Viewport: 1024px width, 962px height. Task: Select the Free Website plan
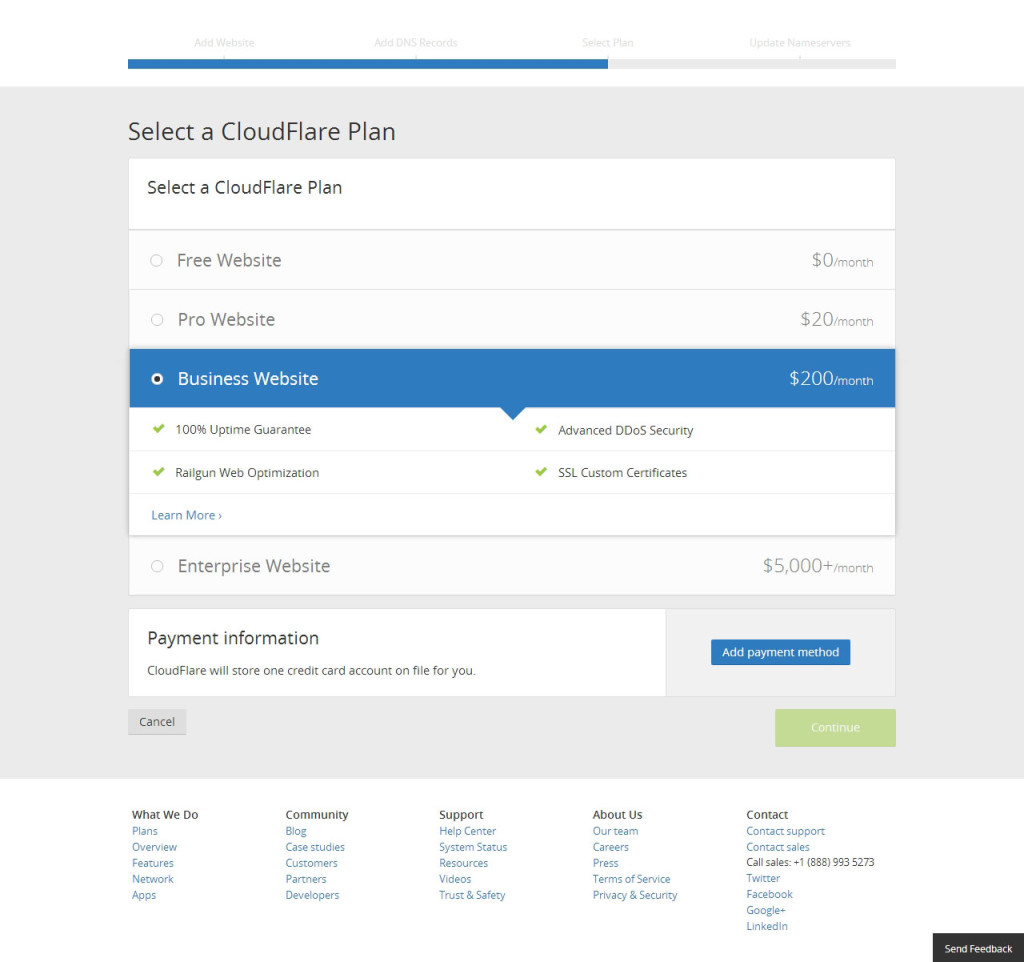[x=156, y=259]
